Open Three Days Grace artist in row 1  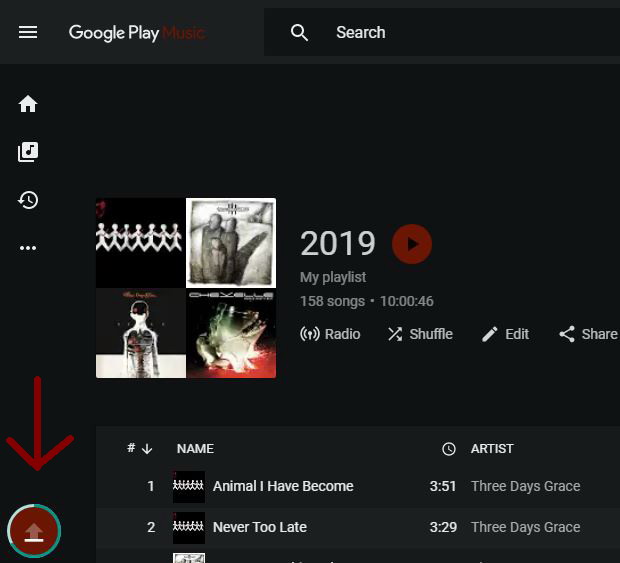click(x=525, y=486)
